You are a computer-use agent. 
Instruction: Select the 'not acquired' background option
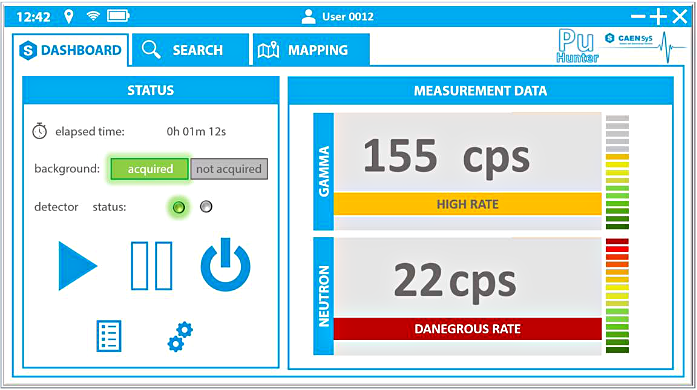[x=229, y=169]
